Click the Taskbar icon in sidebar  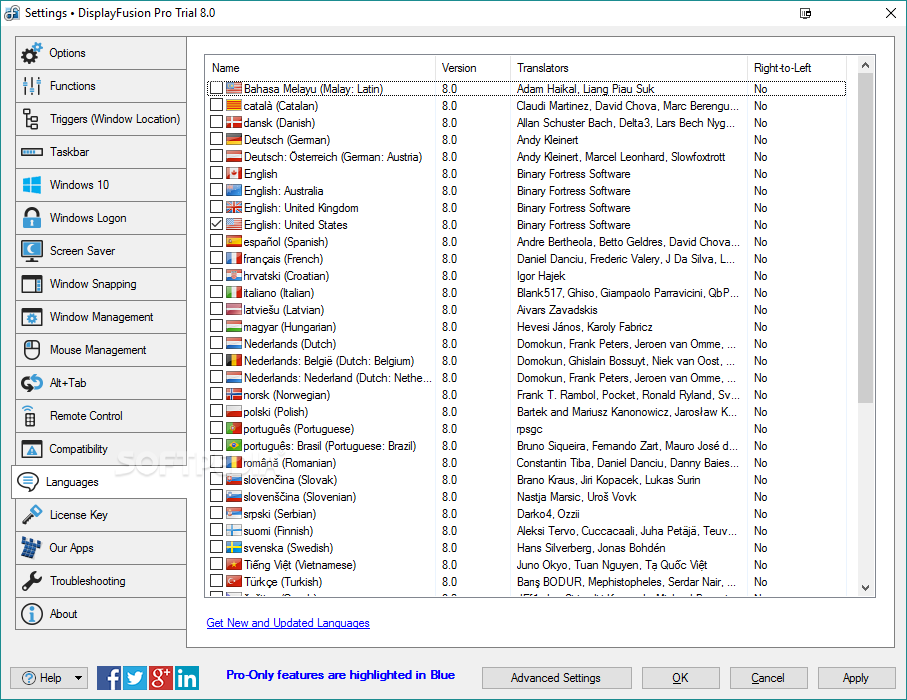[31, 152]
